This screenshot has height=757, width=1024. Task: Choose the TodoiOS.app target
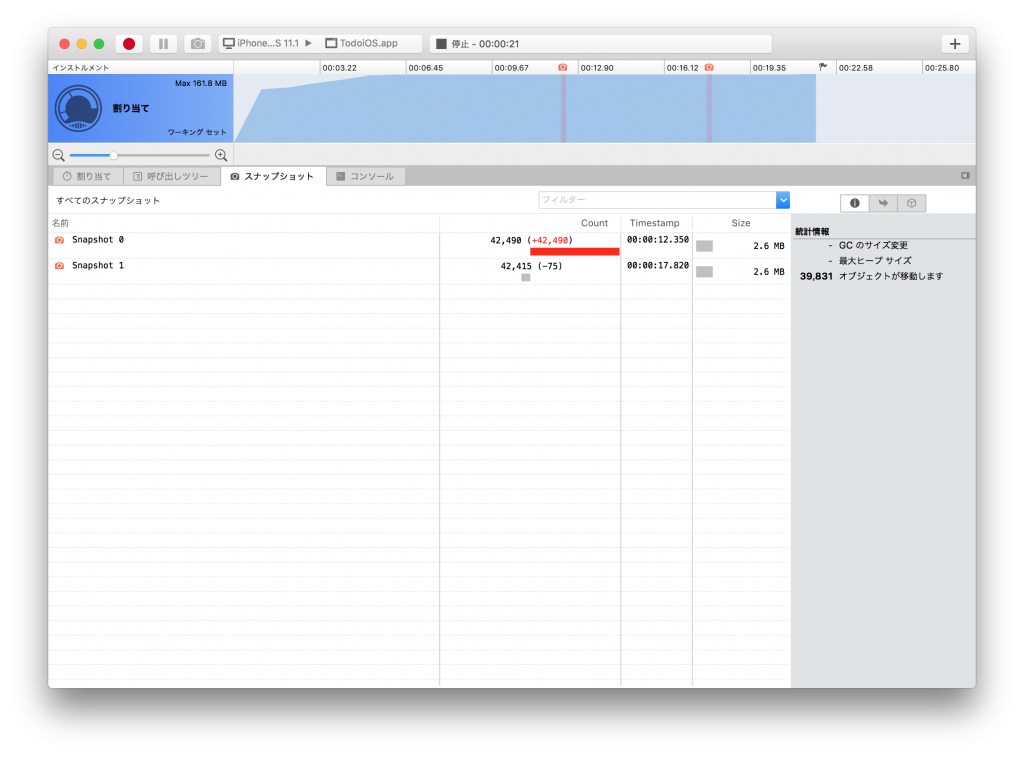(362, 44)
